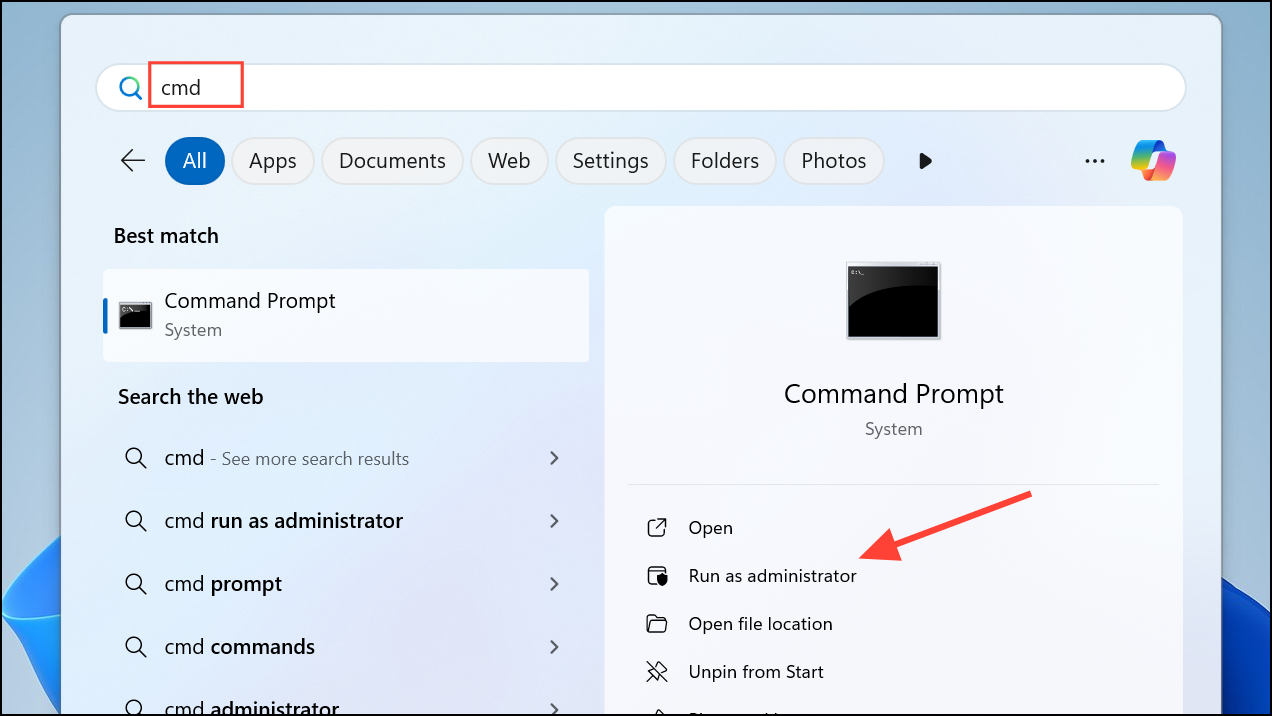Select Command Prompt best match result
Viewport: 1272px width, 716px height.
(x=346, y=315)
